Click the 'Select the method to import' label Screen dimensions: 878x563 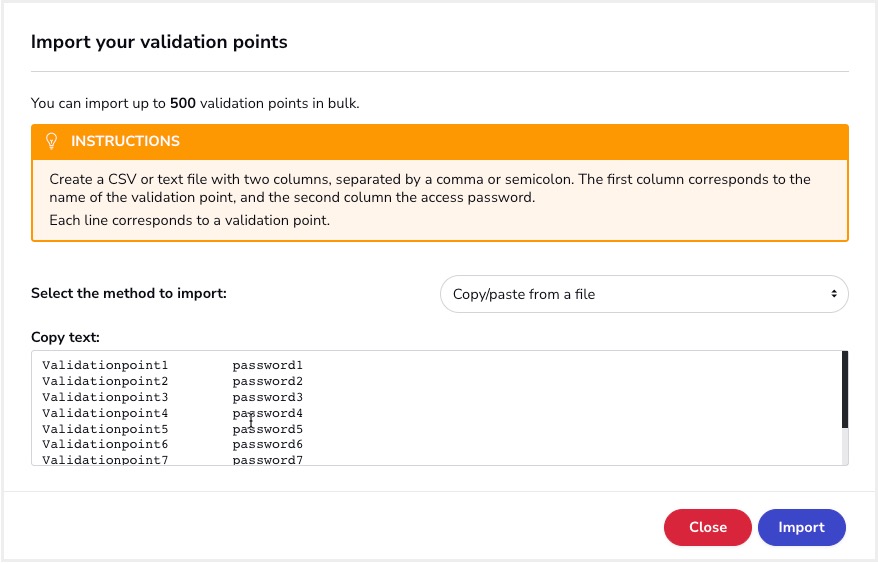pos(129,294)
